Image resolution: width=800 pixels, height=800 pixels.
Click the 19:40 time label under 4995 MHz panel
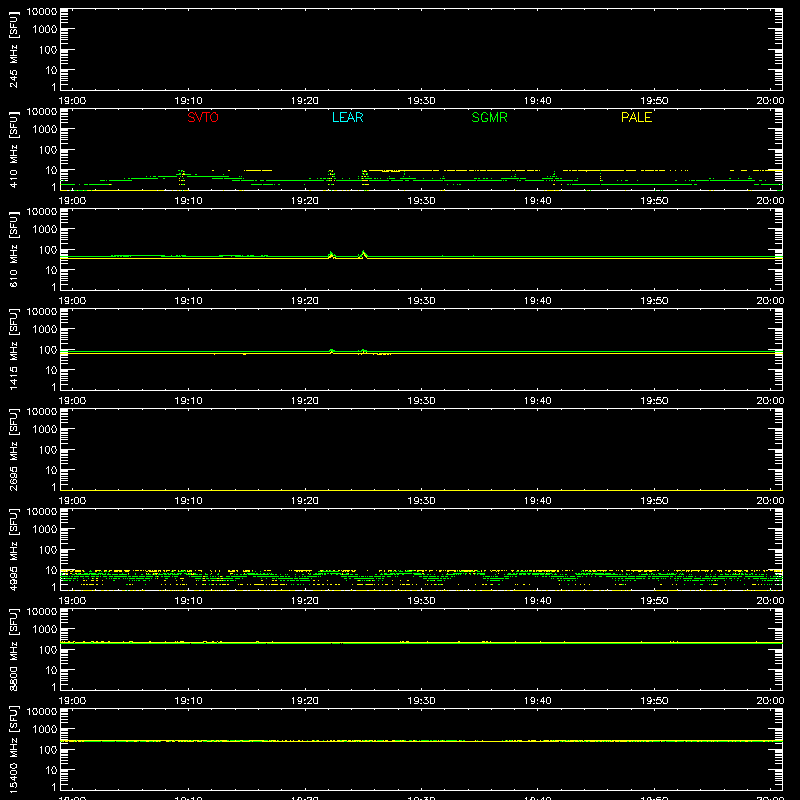coord(538,601)
